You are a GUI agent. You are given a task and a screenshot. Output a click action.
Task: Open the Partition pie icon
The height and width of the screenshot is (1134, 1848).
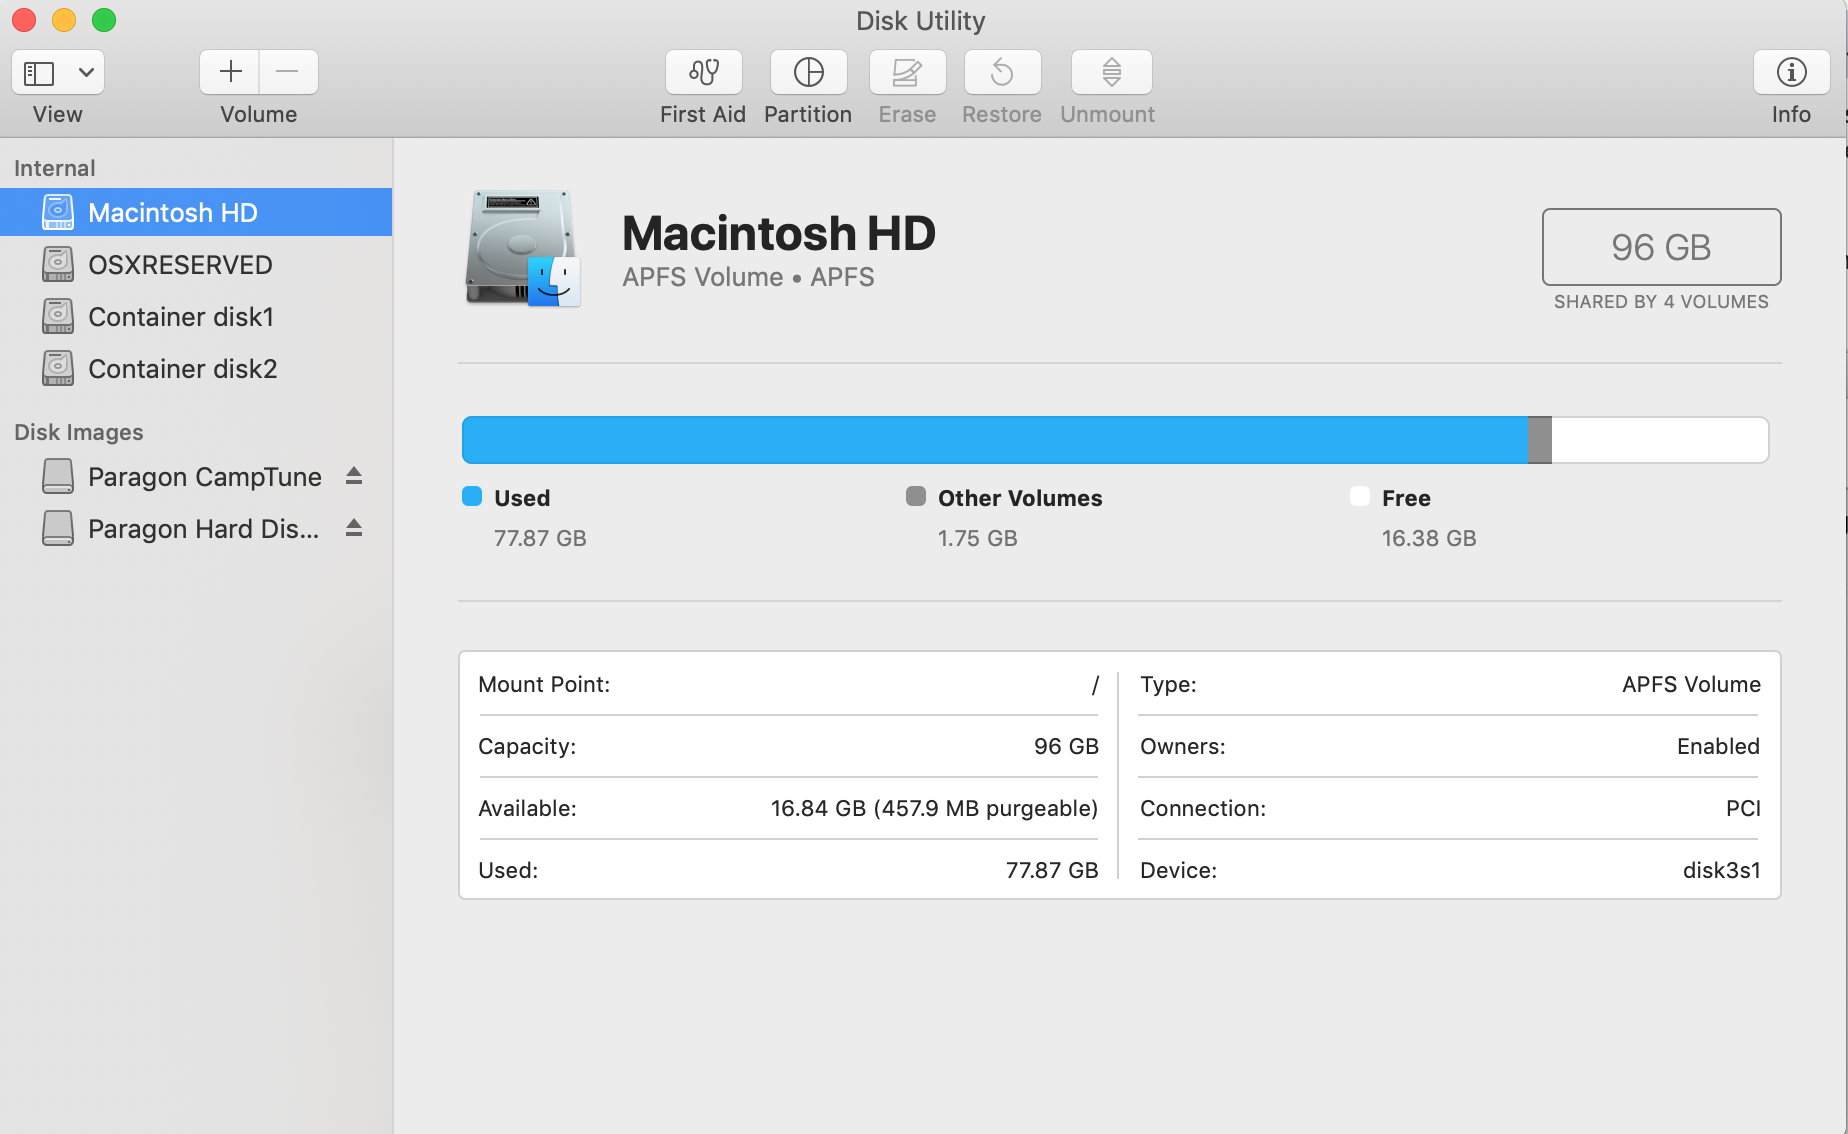tap(808, 72)
